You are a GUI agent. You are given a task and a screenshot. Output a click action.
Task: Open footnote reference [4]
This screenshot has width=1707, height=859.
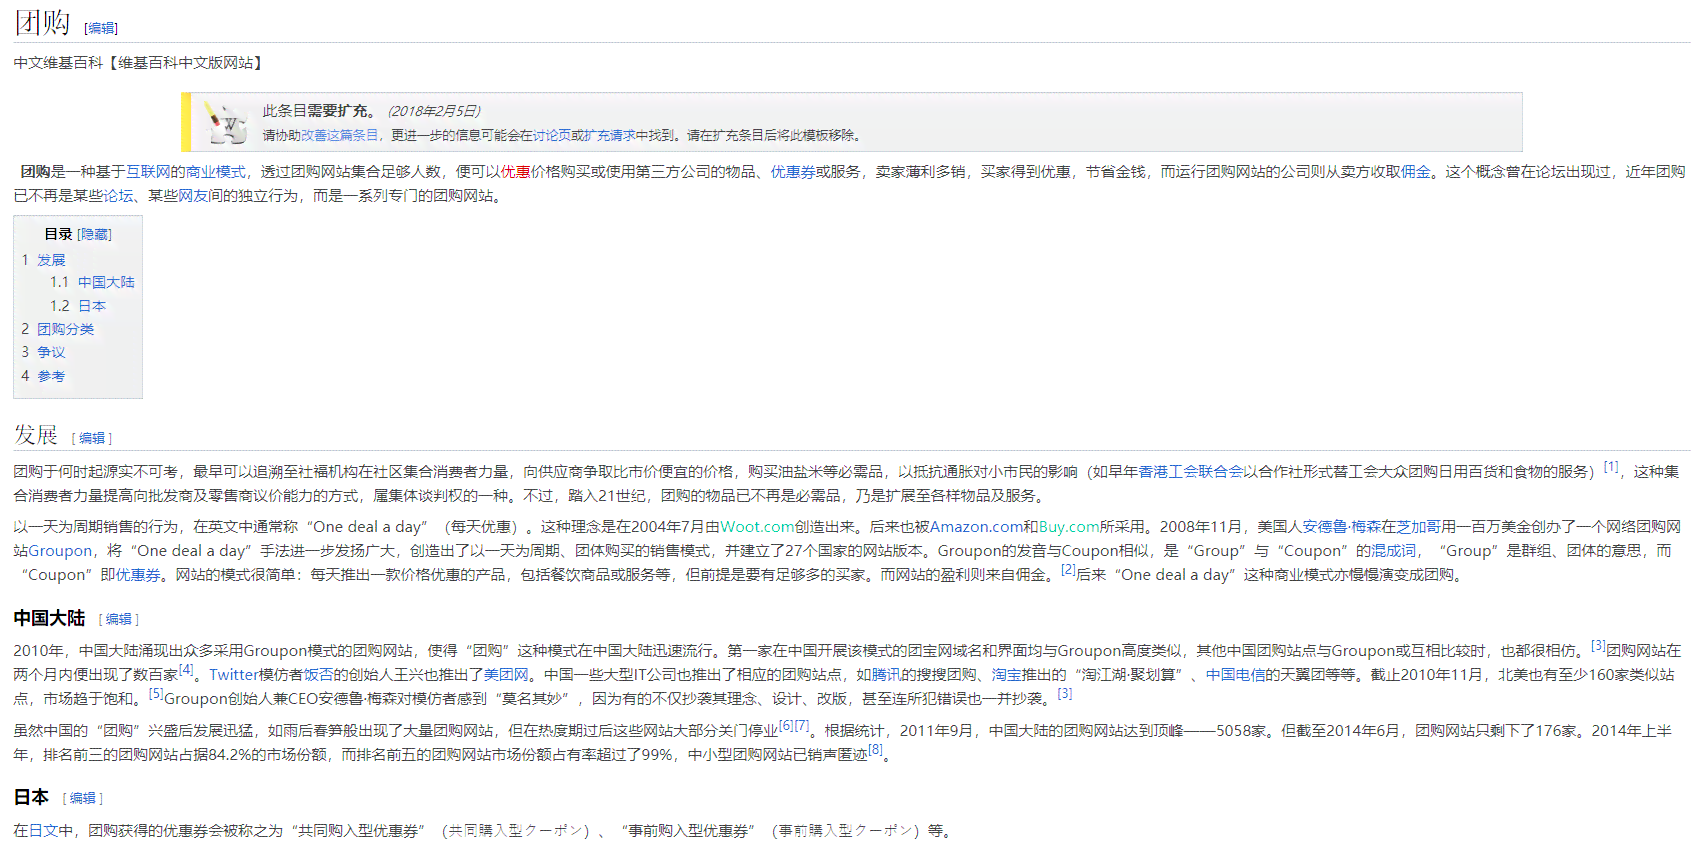(x=186, y=670)
